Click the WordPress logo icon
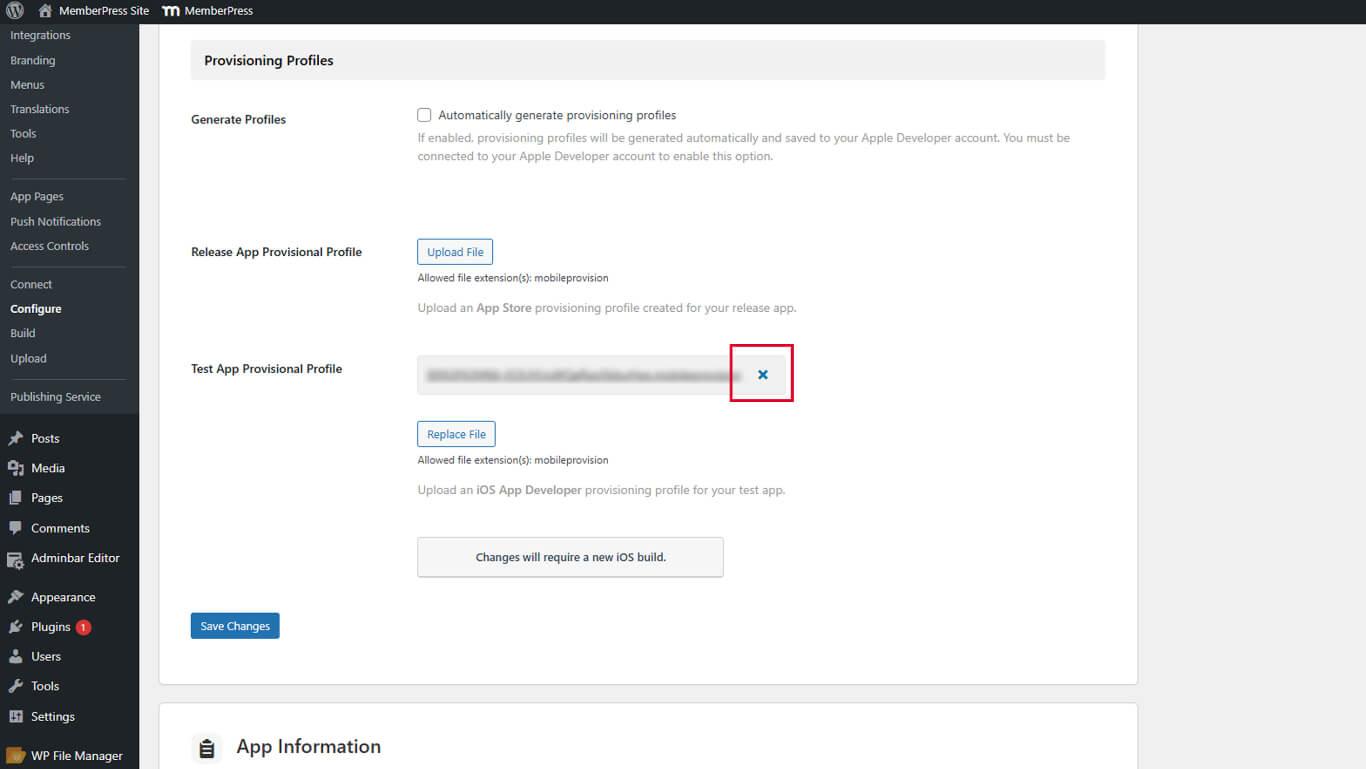Screen dimensions: 1366x769 click(14, 11)
